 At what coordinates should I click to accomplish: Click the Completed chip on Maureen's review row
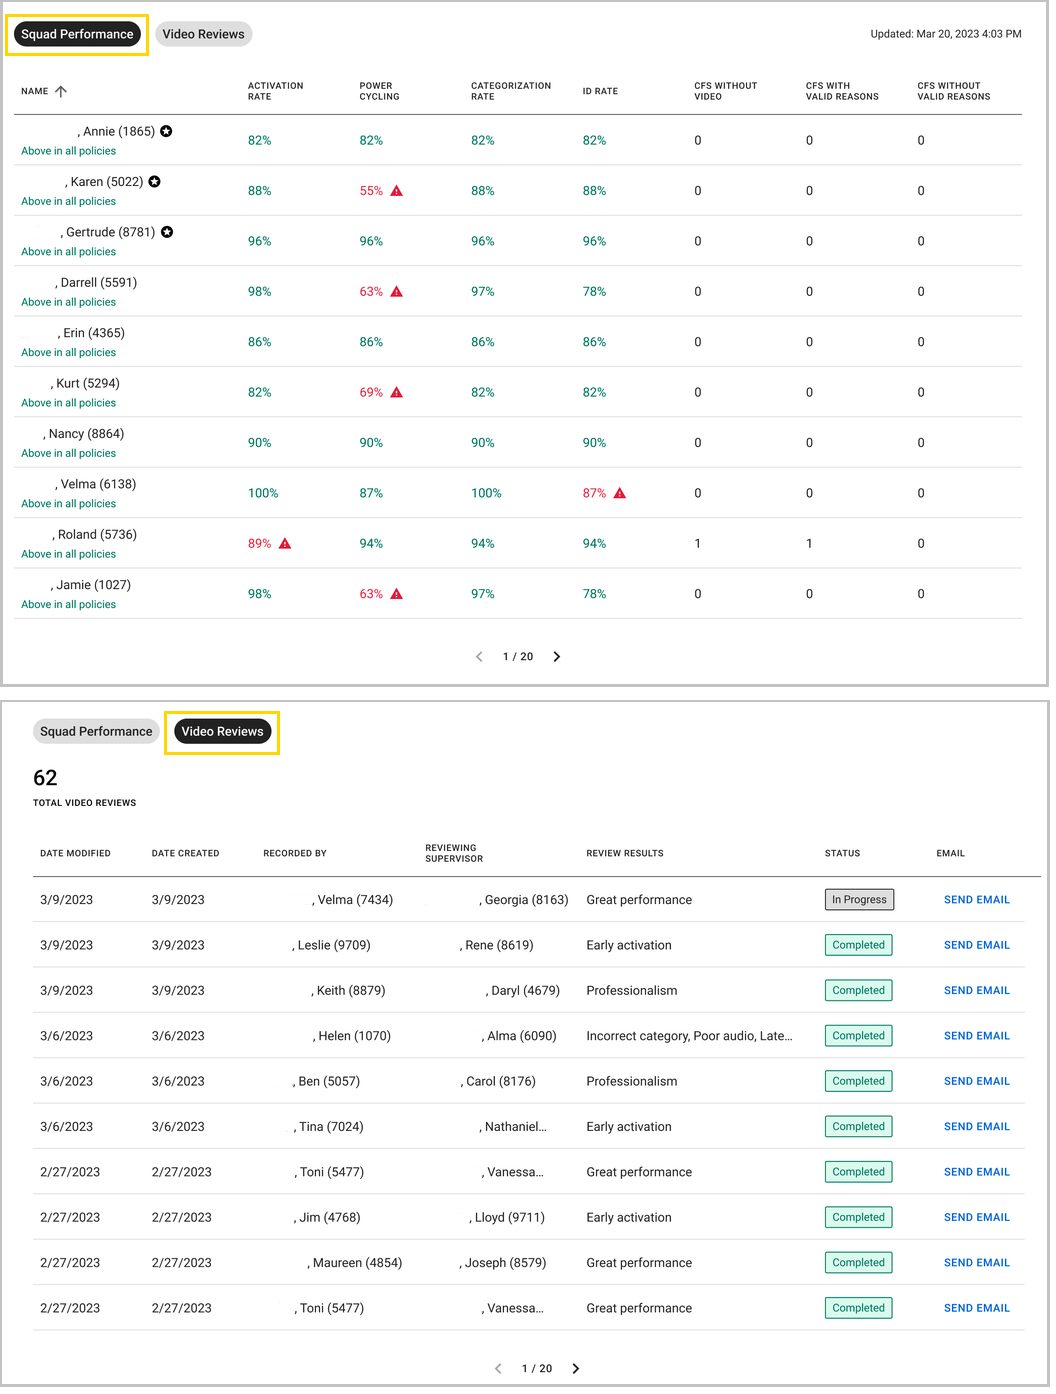[858, 1262]
